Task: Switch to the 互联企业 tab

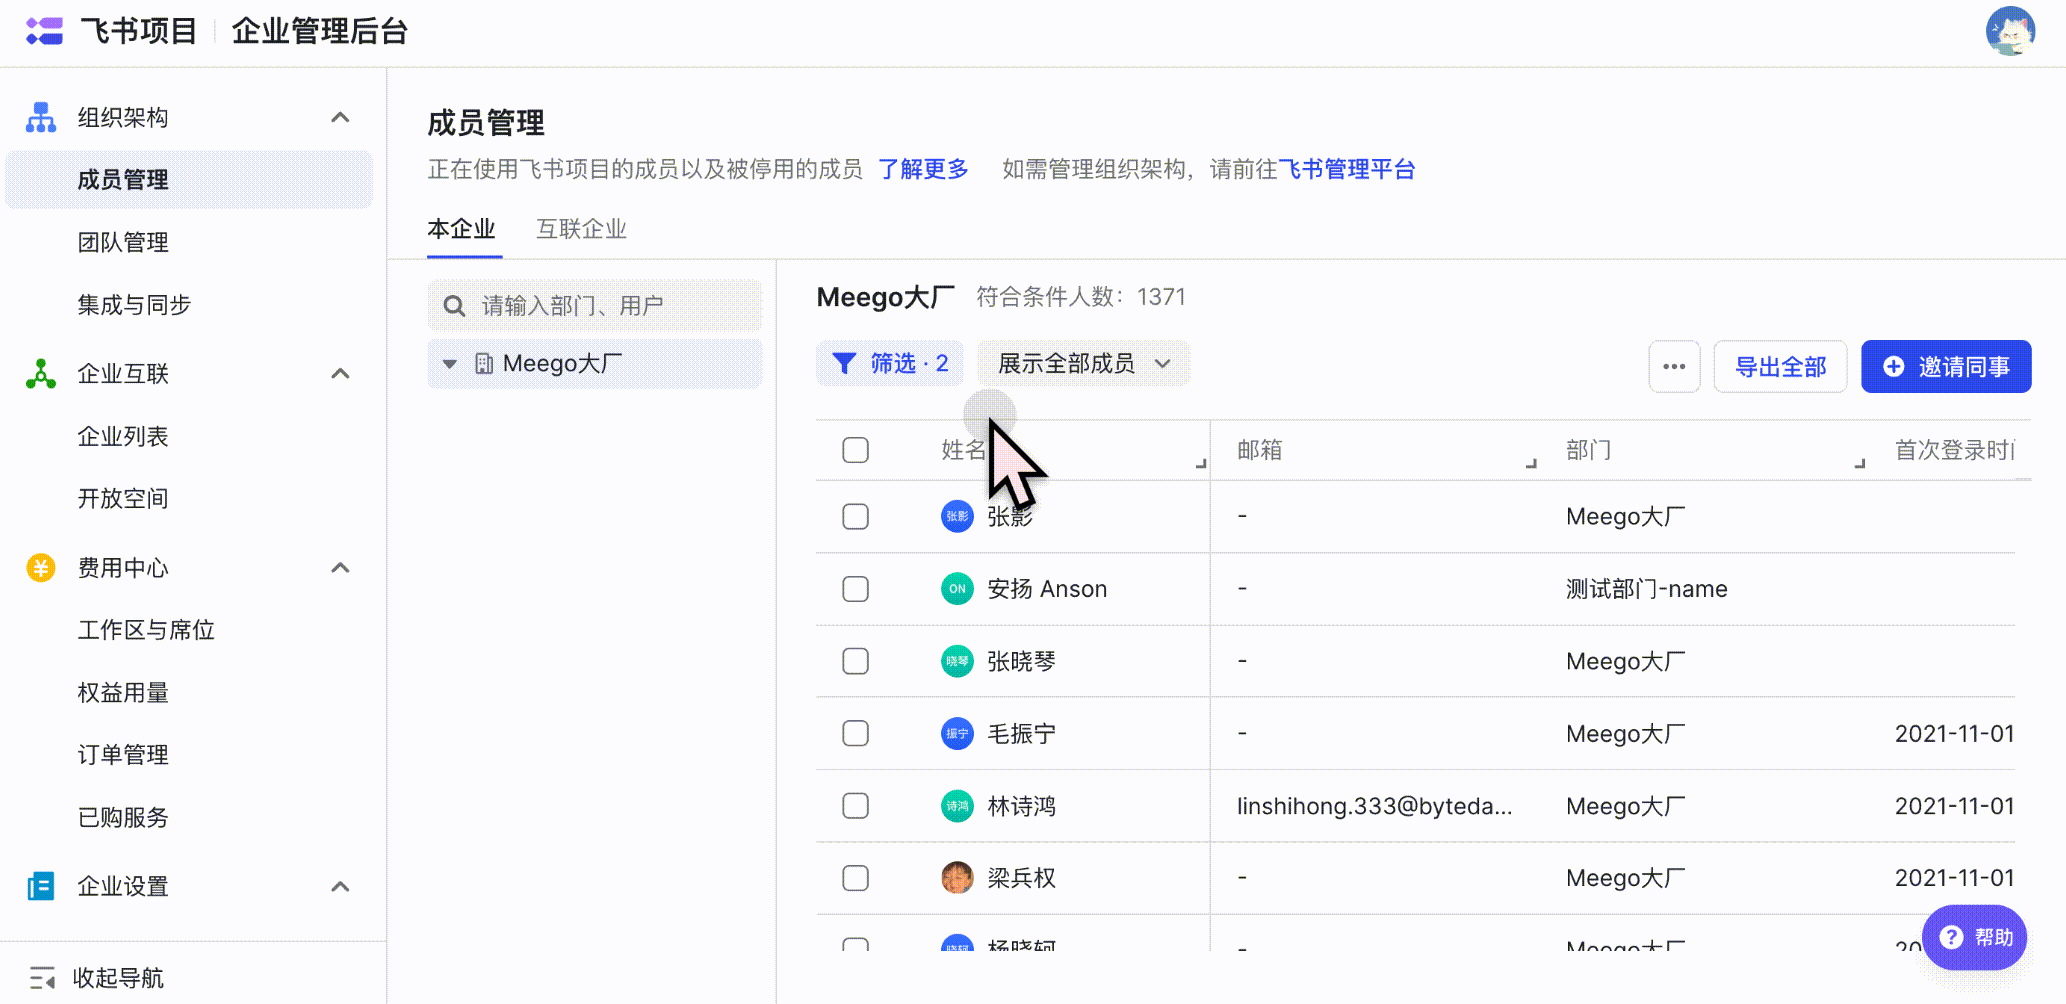Action: [582, 229]
